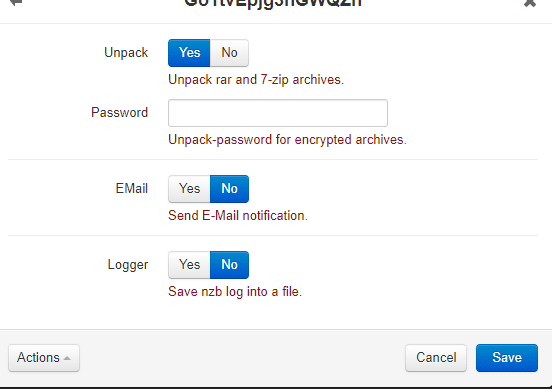Screen dimensions: 552x389
Task: Click the Password field label
Action: point(120,113)
